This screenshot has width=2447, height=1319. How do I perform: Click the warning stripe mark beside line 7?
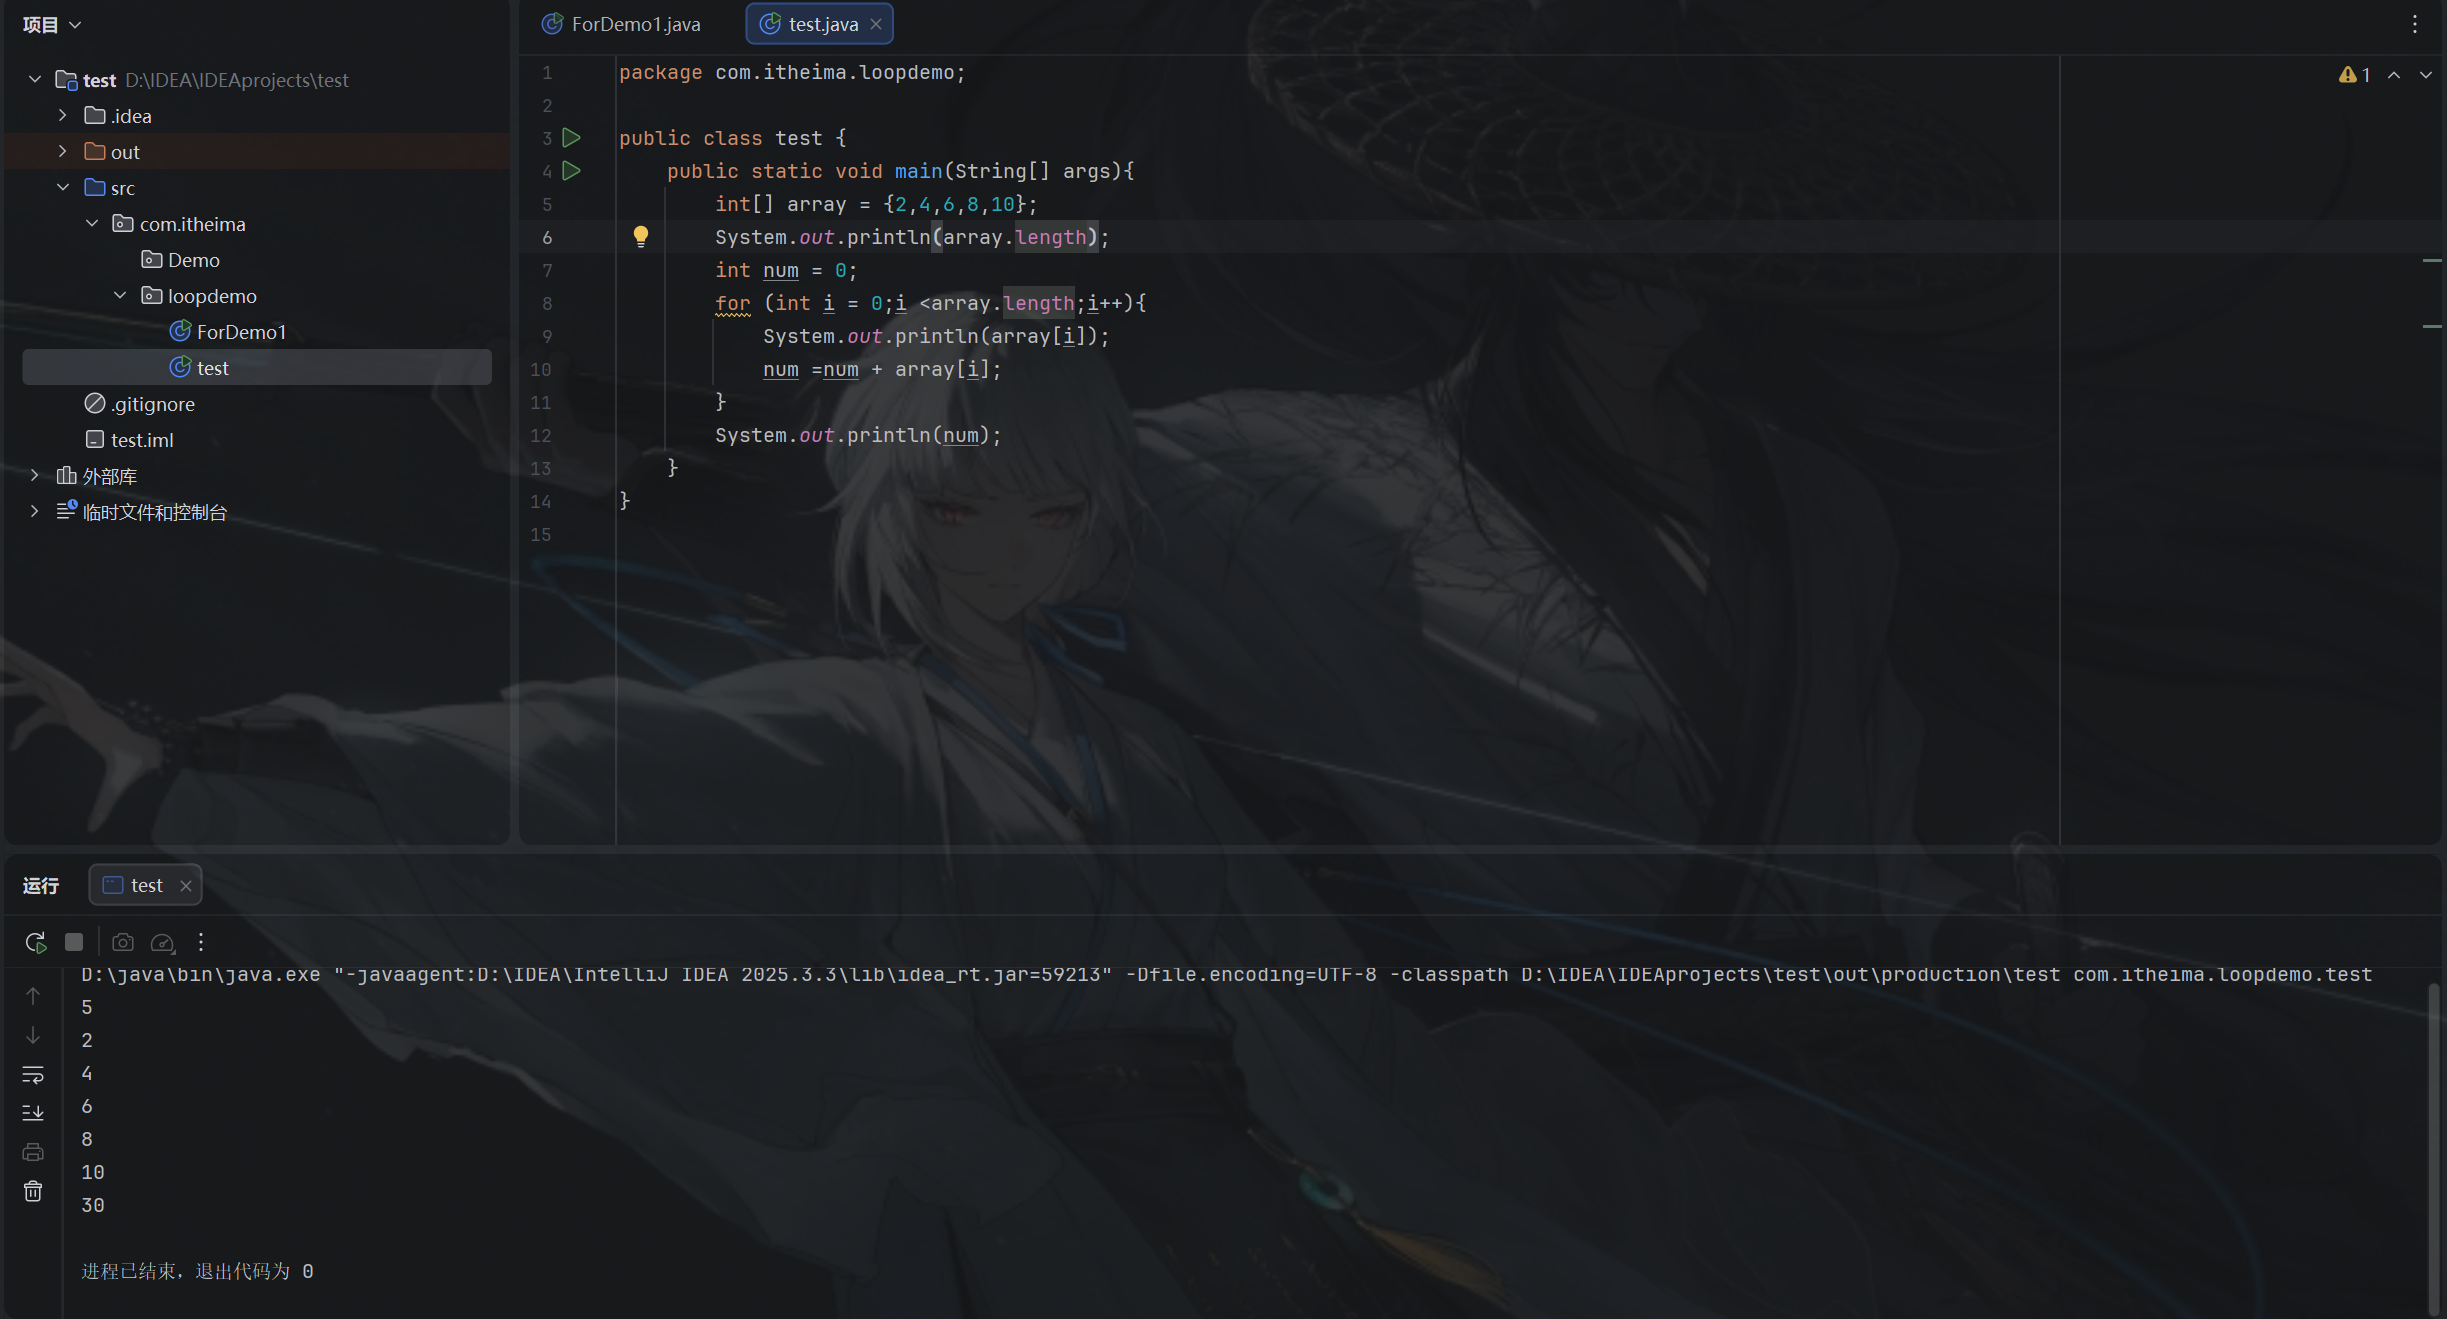(x=2433, y=260)
